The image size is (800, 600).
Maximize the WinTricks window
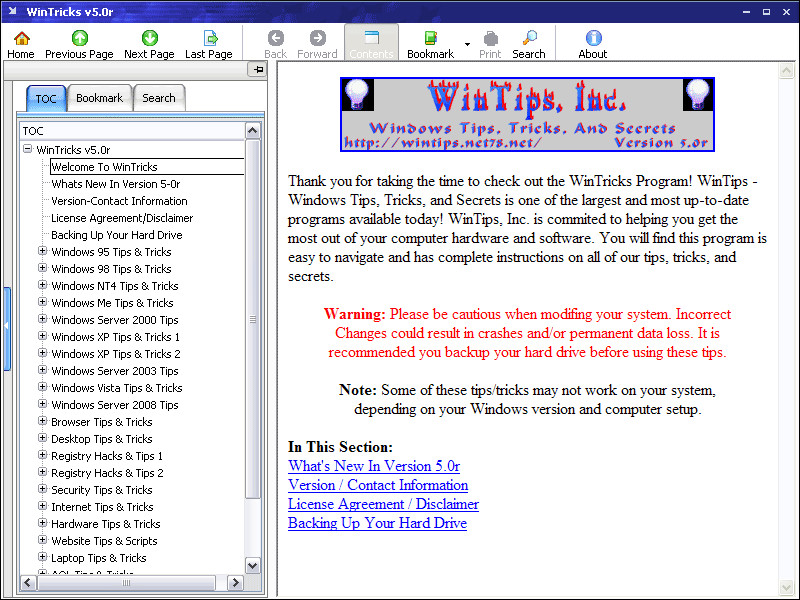pyautogui.click(x=766, y=11)
